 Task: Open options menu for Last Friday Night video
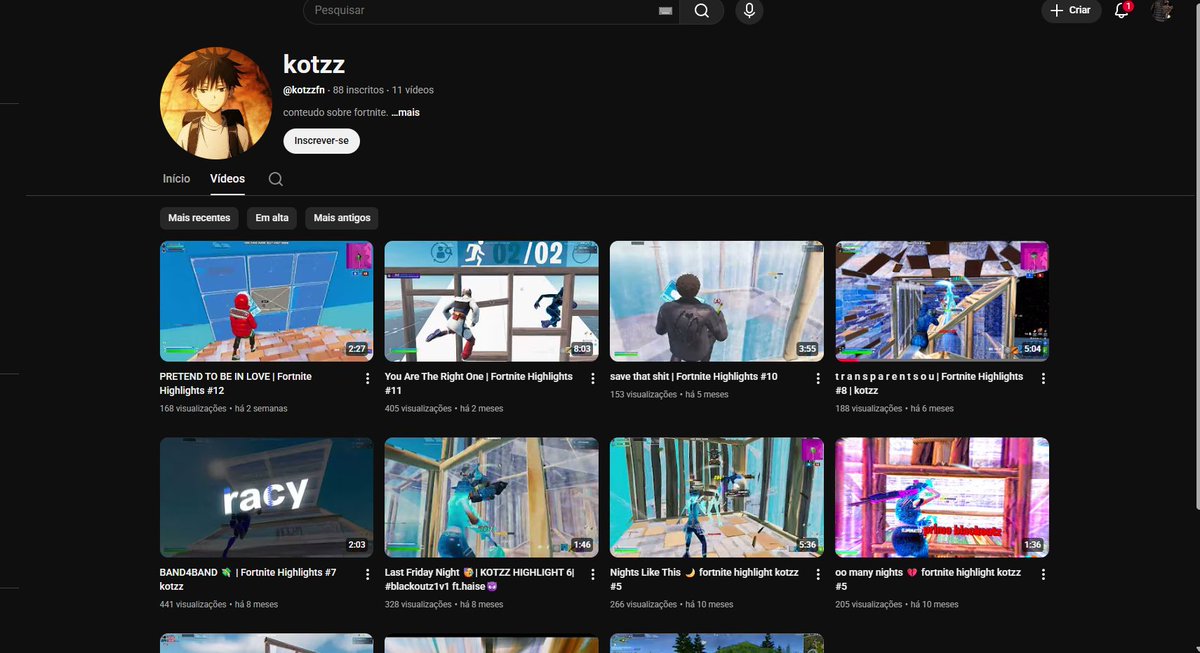click(x=592, y=575)
